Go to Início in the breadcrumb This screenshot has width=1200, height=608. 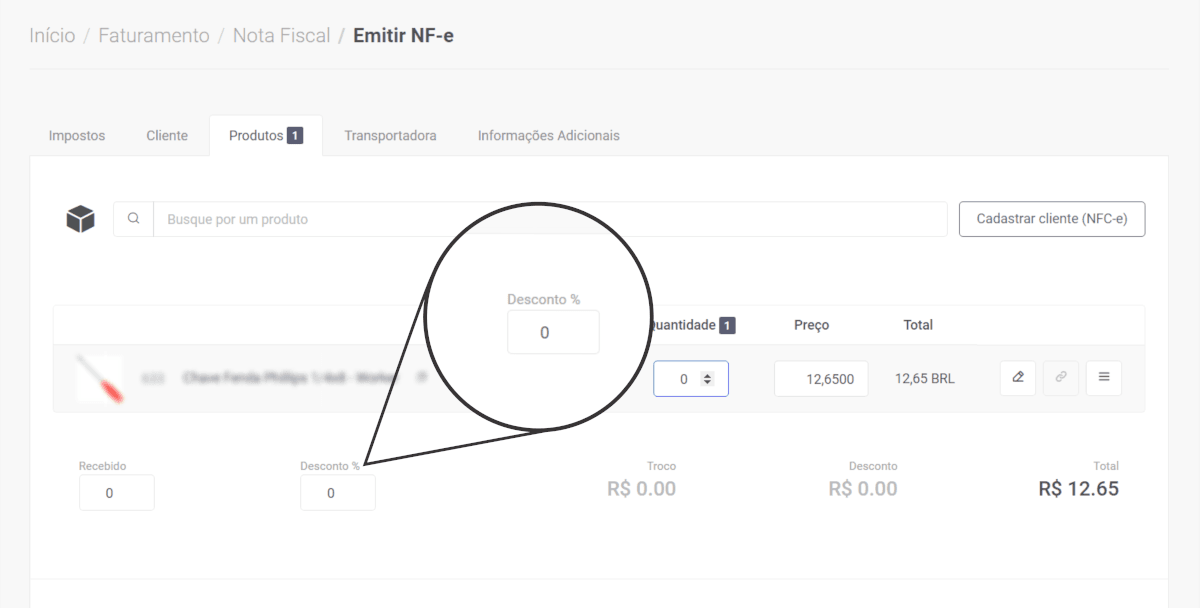point(52,36)
